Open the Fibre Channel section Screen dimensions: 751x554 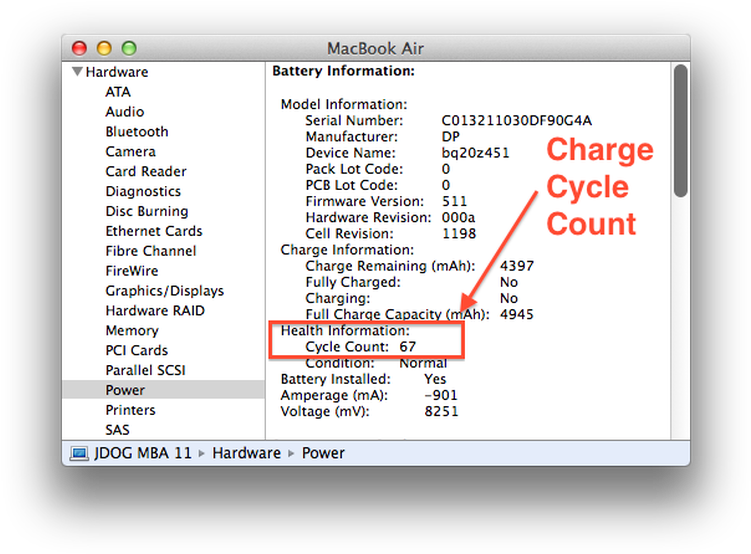pyautogui.click(x=151, y=251)
